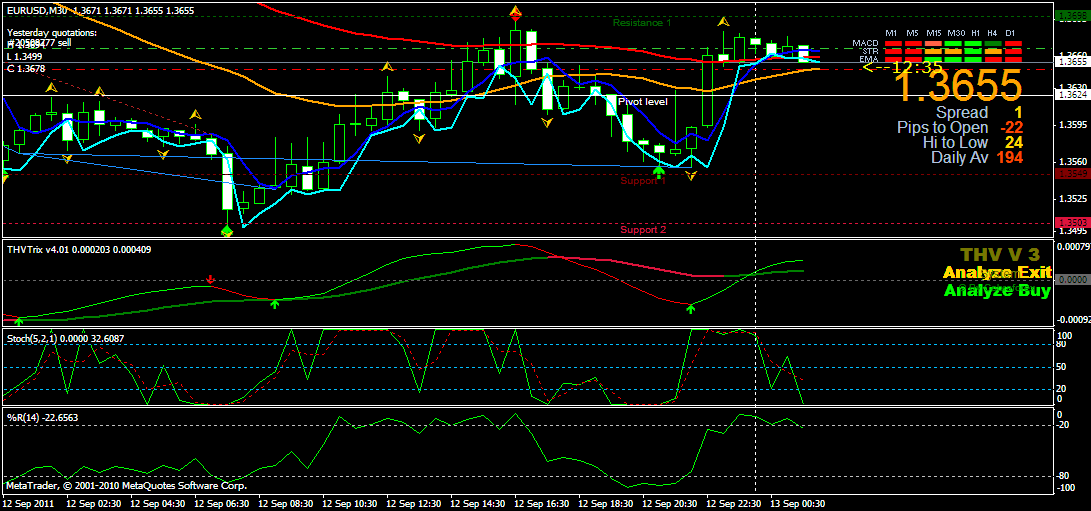The width and height of the screenshot is (1091, 511).
Task: Click the Pivot level label
Action: pyautogui.click(x=643, y=102)
